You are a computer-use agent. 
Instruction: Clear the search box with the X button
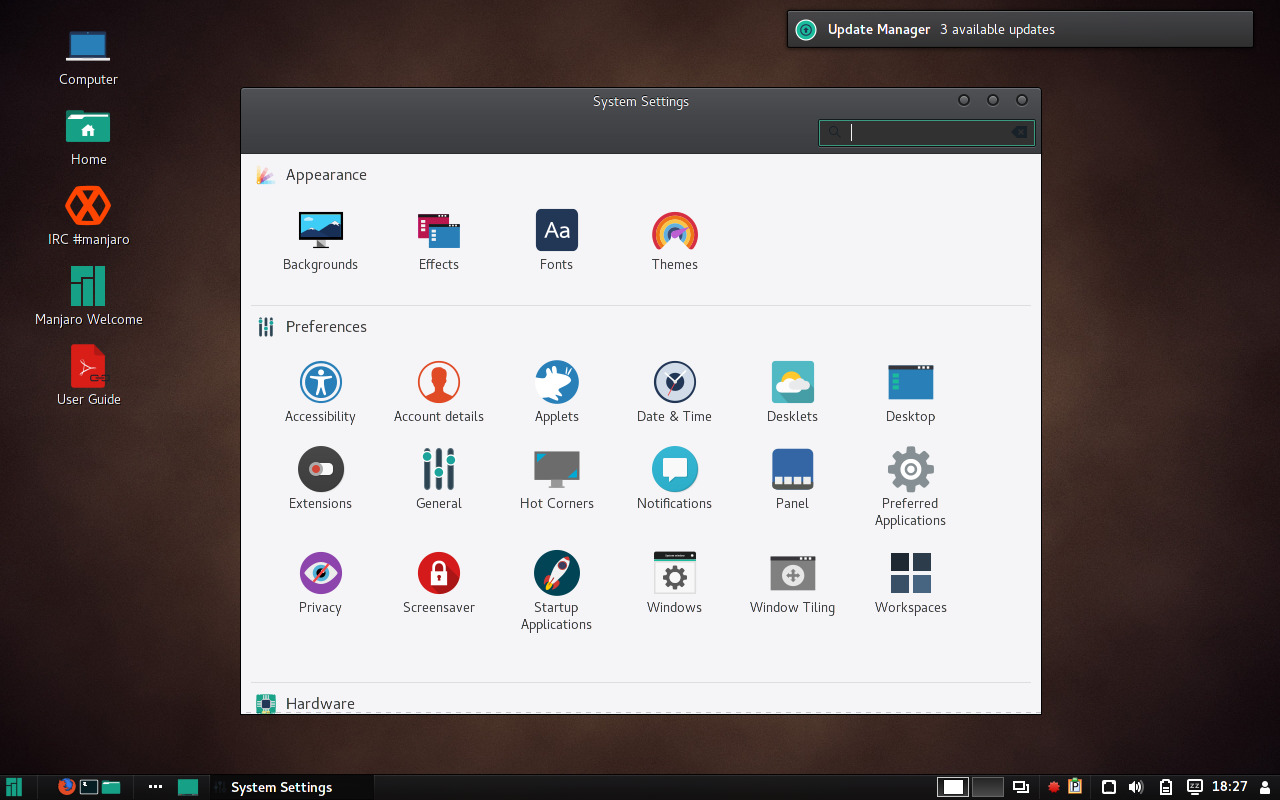(1019, 132)
